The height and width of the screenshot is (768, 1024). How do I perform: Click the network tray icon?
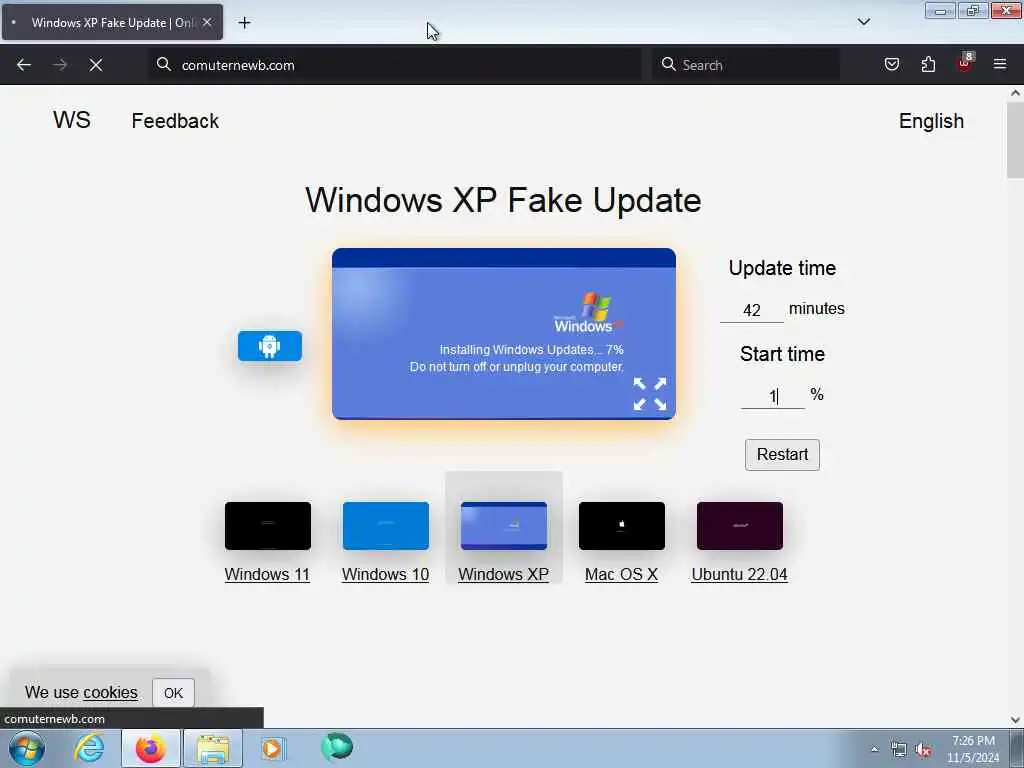(x=899, y=750)
